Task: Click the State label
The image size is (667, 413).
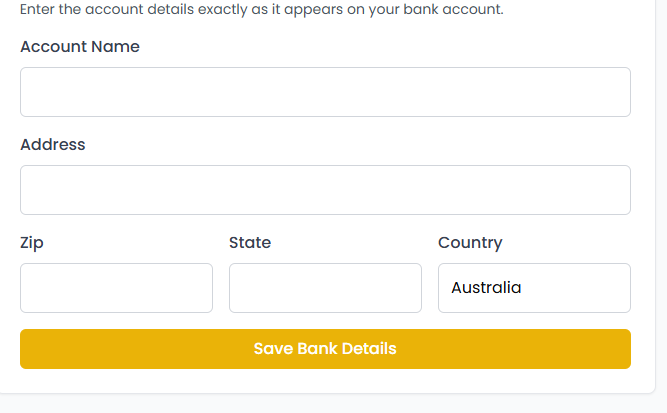Action: pos(250,243)
